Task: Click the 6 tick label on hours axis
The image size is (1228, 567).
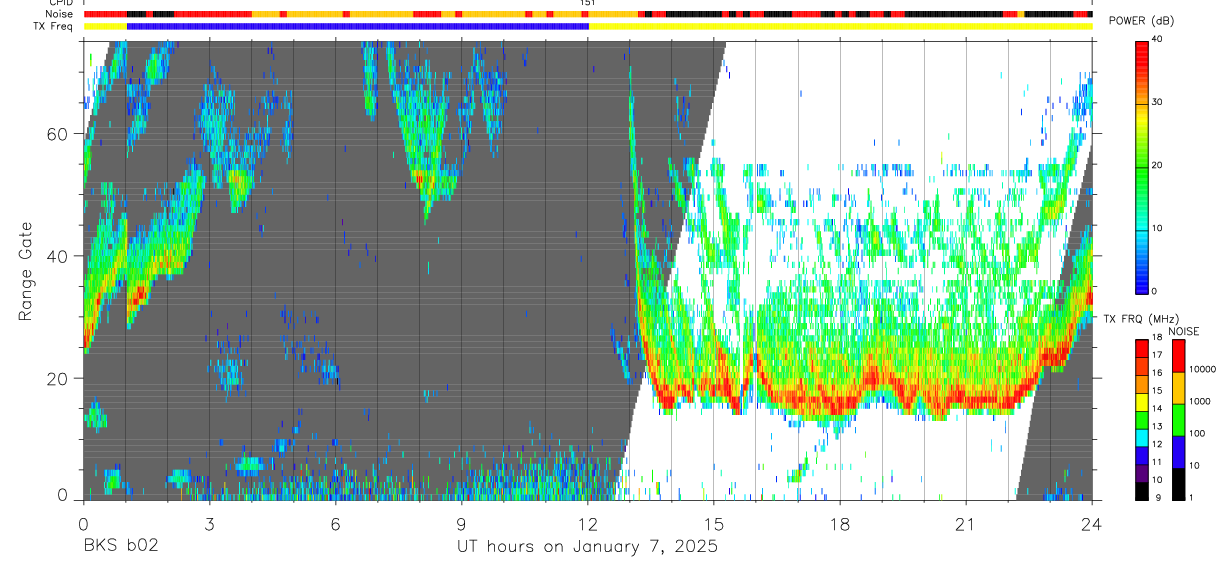Action: tap(335, 523)
